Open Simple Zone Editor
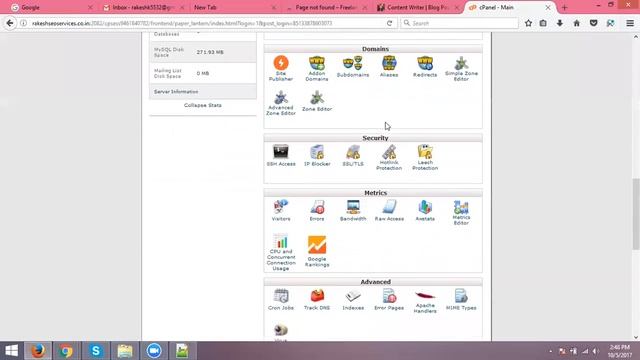Screen dimensions: 640x360 tap(461, 68)
